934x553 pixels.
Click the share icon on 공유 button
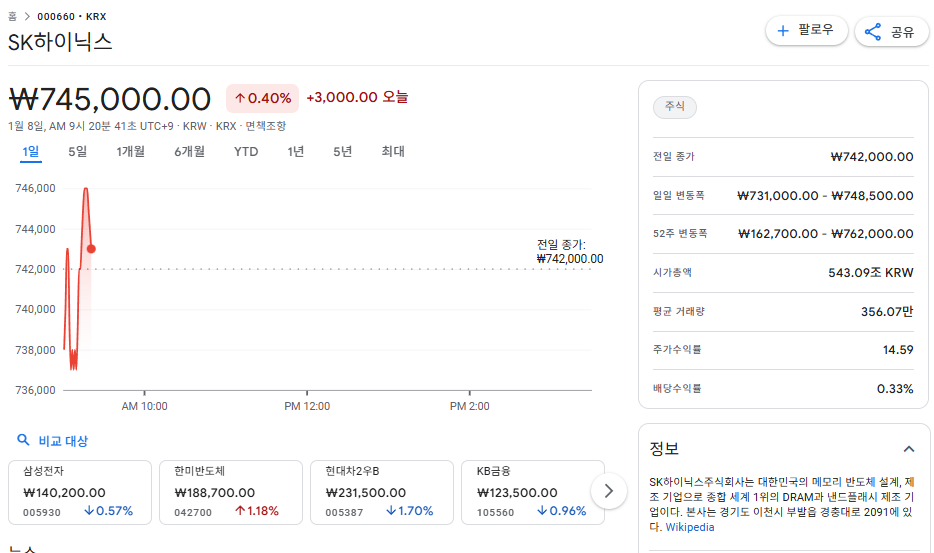(x=873, y=32)
